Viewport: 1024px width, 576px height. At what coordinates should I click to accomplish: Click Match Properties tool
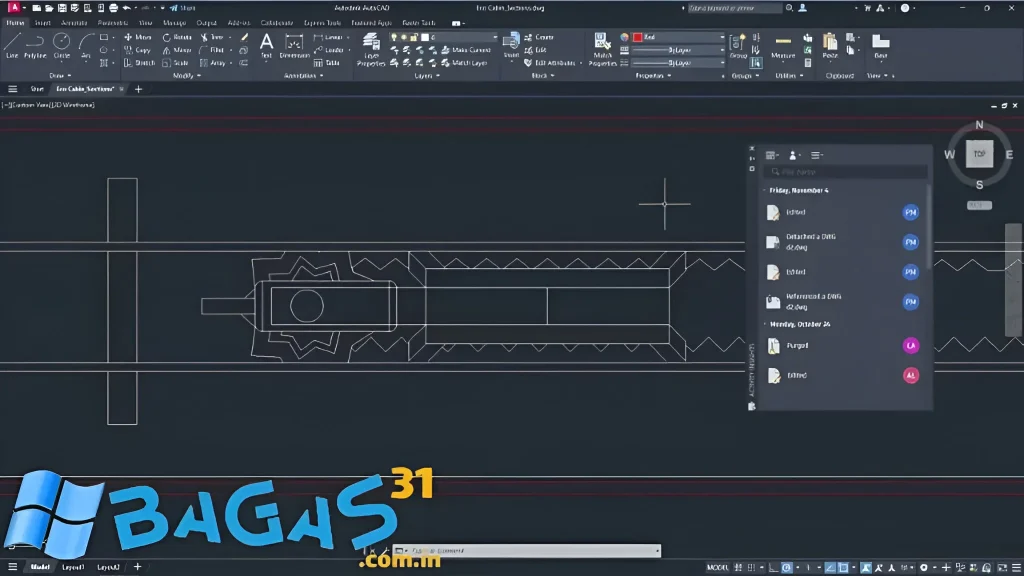(x=602, y=50)
